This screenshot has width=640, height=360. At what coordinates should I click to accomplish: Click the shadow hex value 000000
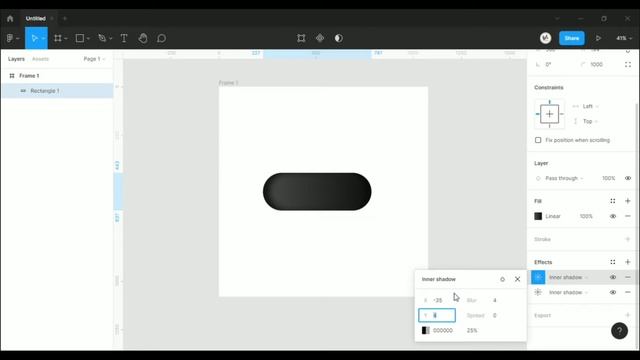coord(442,330)
